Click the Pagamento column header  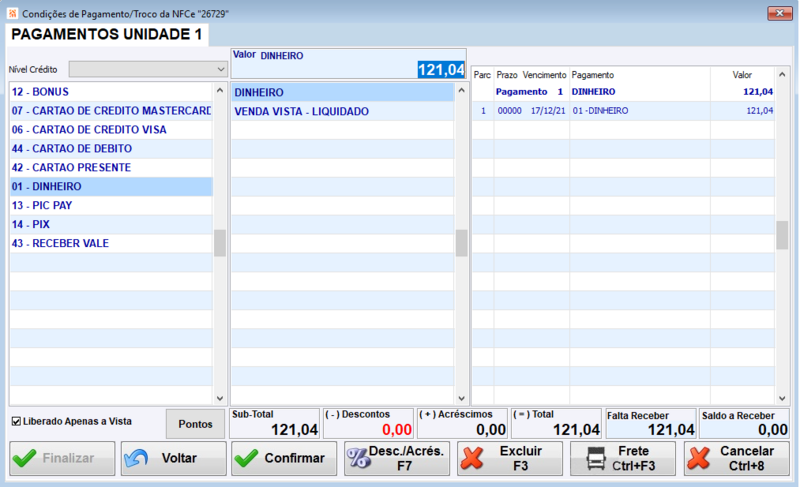pyautogui.click(x=592, y=75)
